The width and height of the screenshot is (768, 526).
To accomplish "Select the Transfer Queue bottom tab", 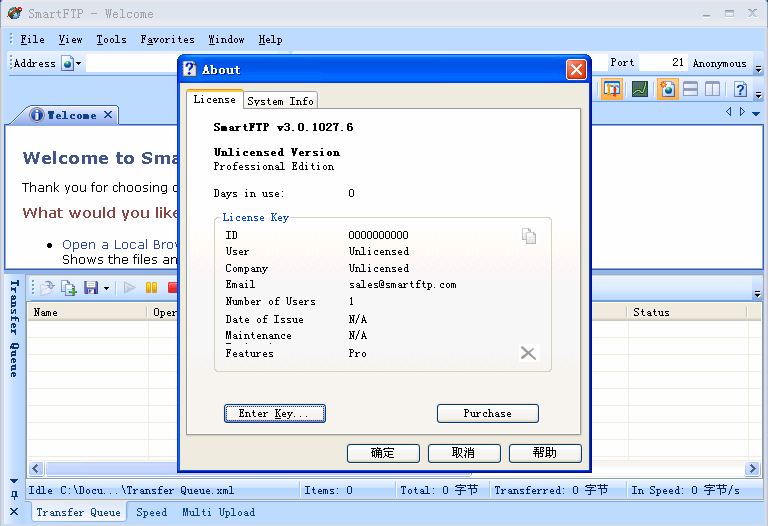I will point(78,512).
